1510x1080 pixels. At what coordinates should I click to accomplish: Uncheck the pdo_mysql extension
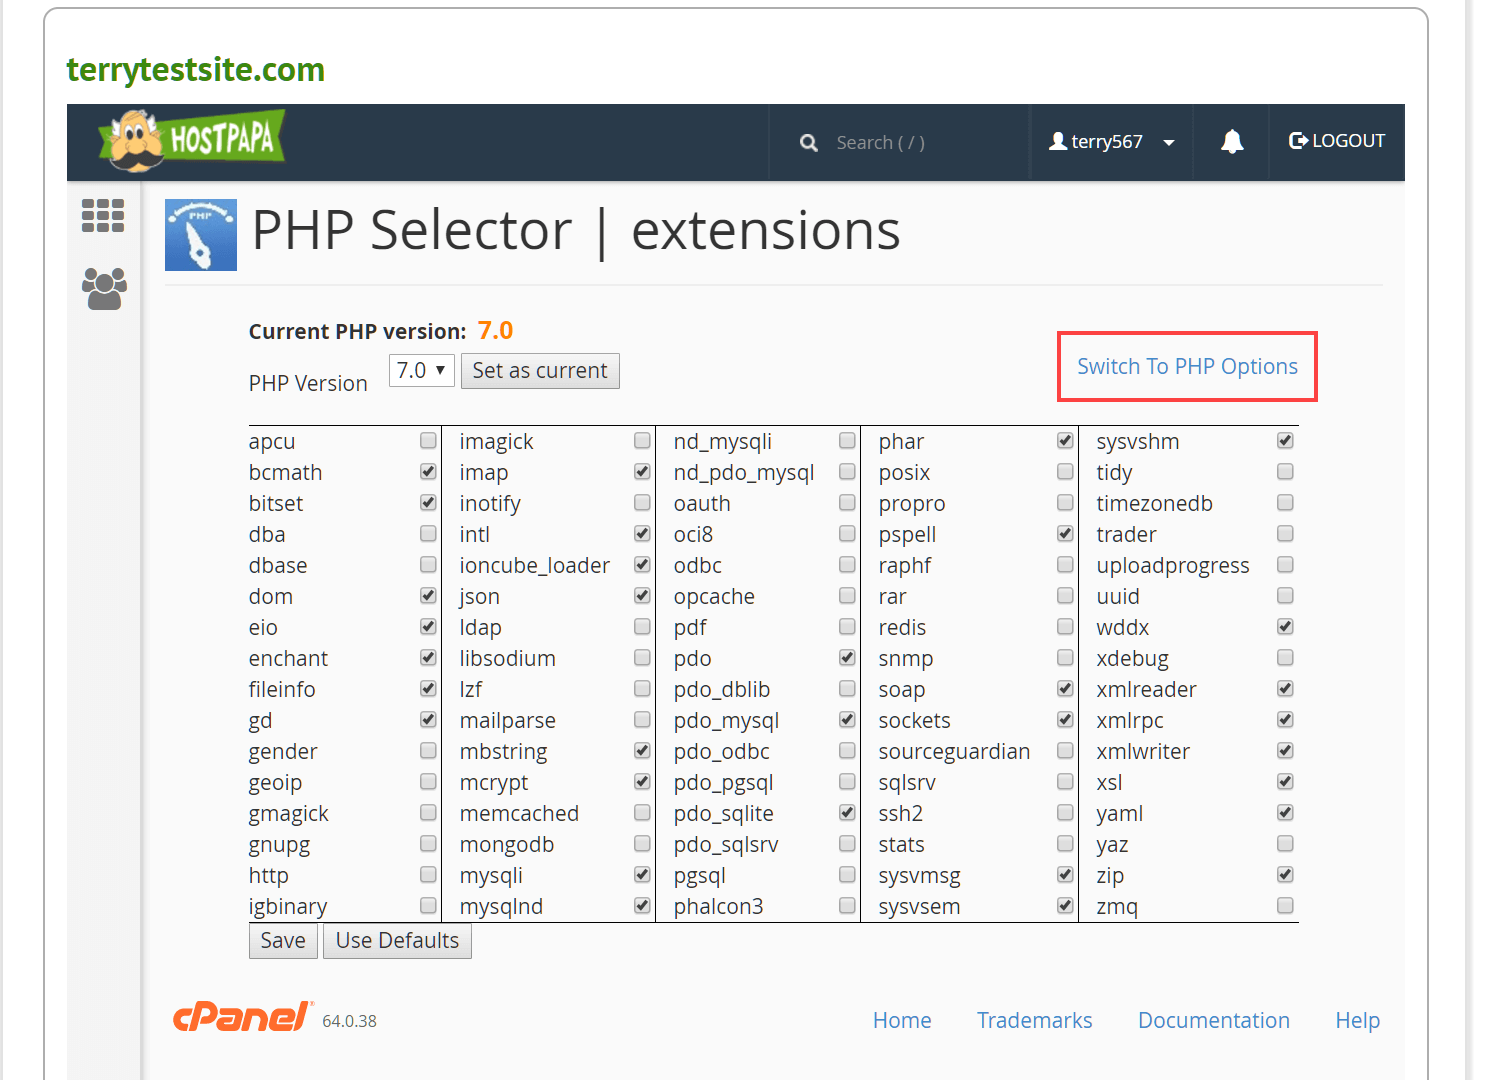pos(847,719)
